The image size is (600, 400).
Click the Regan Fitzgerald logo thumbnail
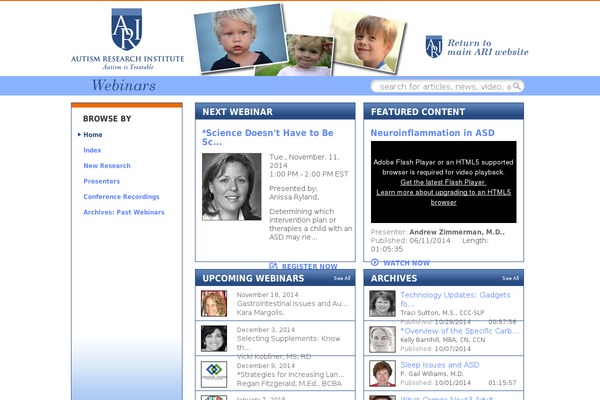coord(214,374)
